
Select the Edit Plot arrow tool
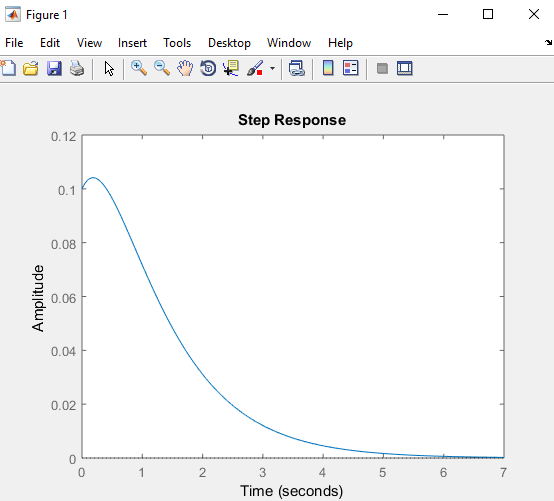click(x=109, y=68)
